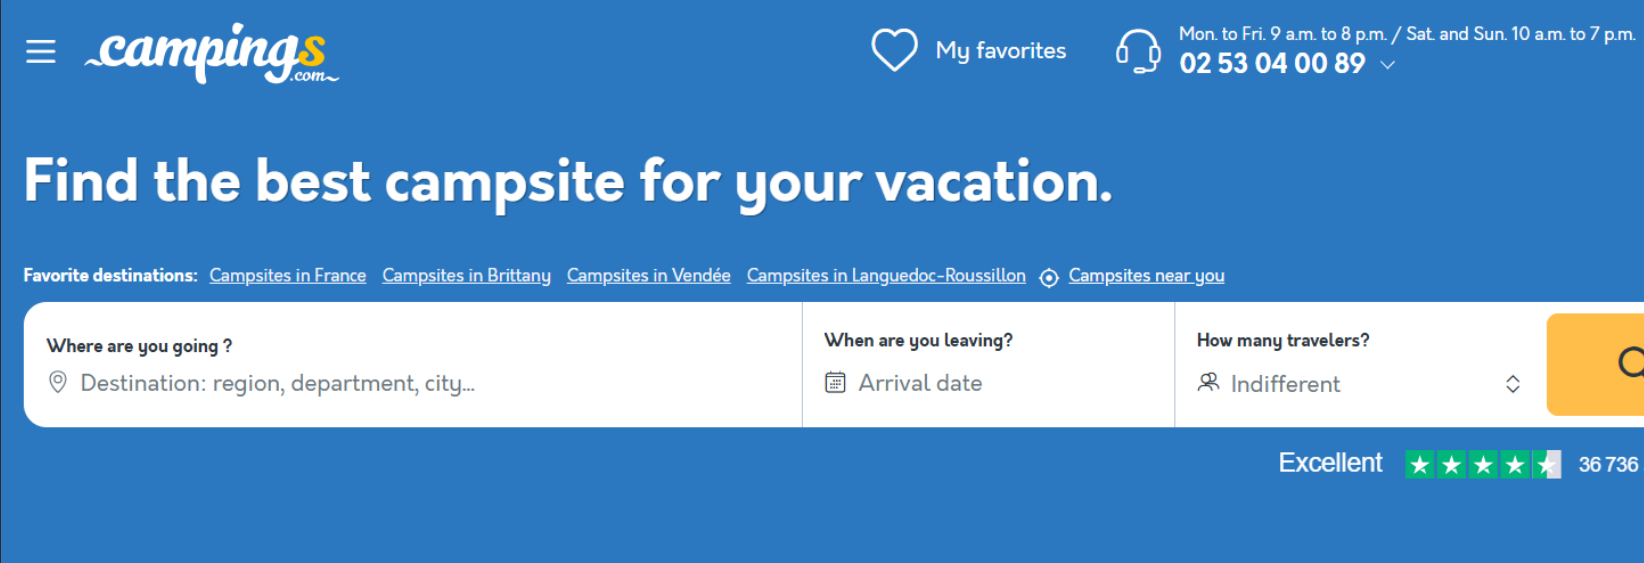
Task: Call phone number 02 53 04 00 89
Action: click(1272, 64)
